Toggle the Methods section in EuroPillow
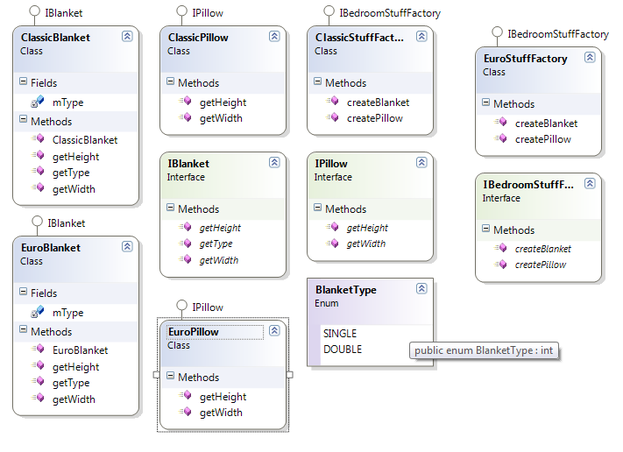The width and height of the screenshot is (623, 452). pos(171,377)
